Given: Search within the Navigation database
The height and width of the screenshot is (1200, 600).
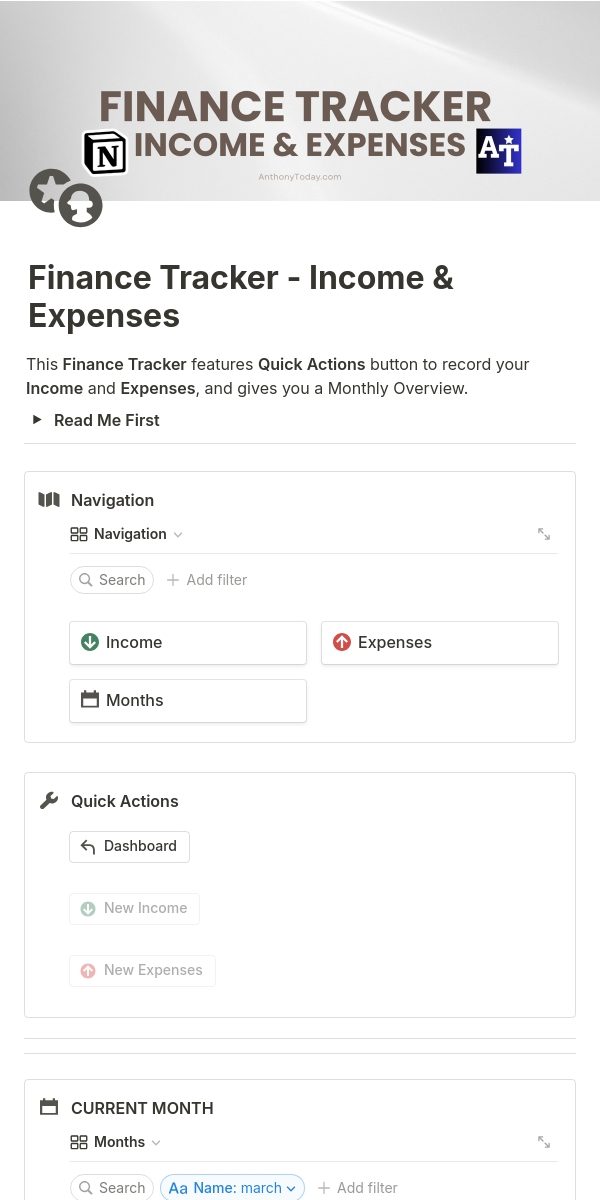Looking at the screenshot, I should click(x=112, y=580).
